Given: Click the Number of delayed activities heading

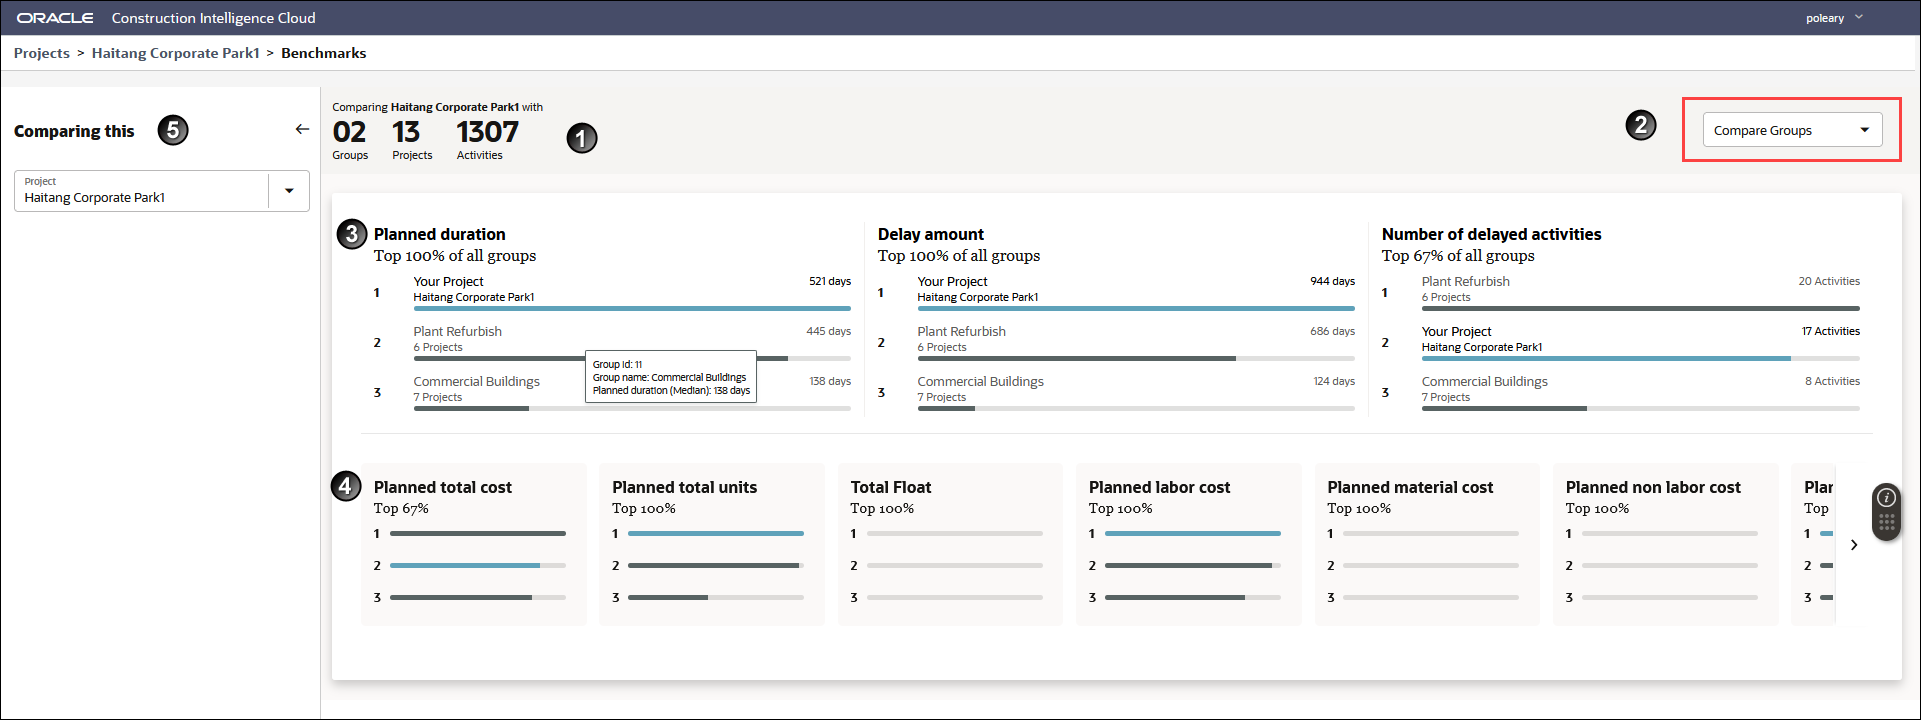Looking at the screenshot, I should coord(1491,234).
